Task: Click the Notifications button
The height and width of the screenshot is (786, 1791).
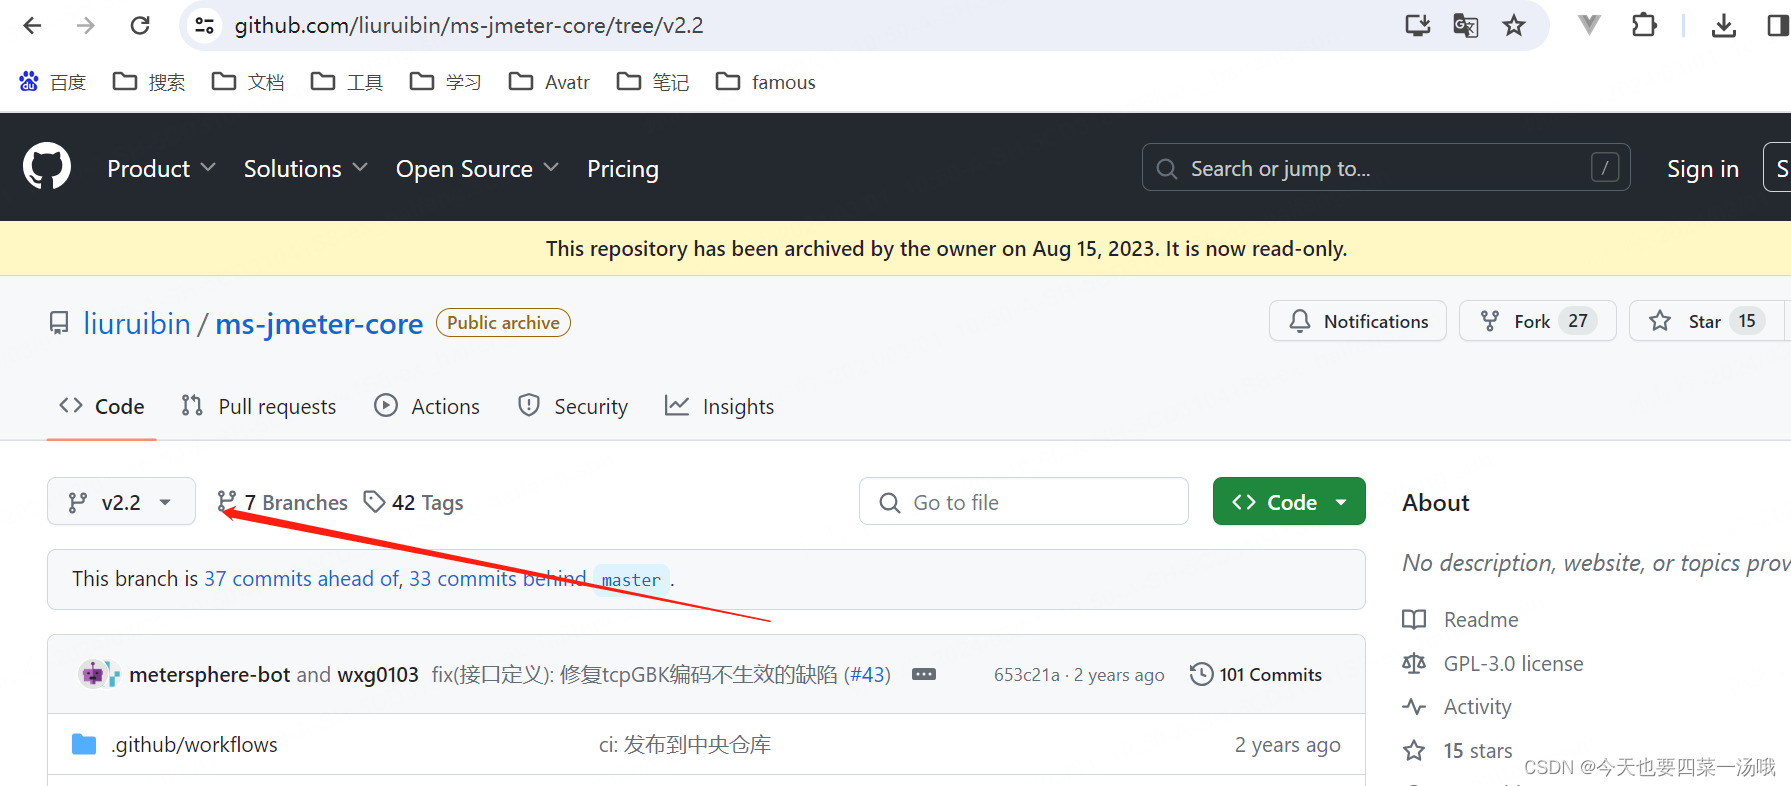Action: pyautogui.click(x=1357, y=321)
